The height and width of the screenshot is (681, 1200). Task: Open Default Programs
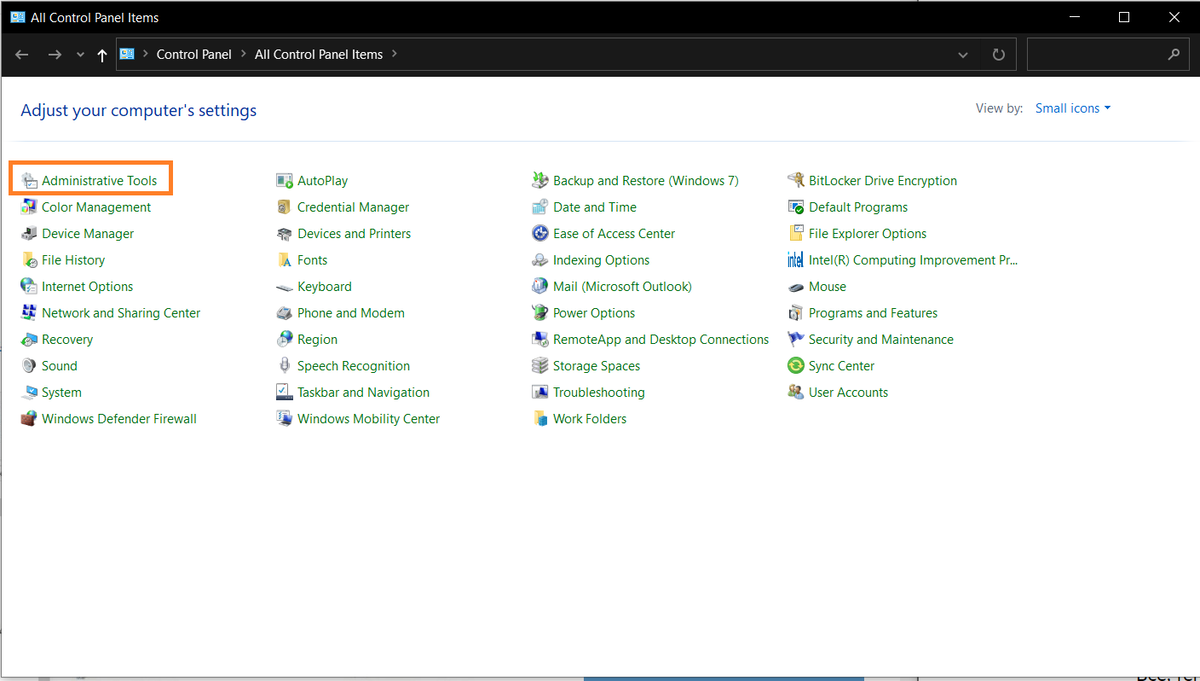click(858, 207)
